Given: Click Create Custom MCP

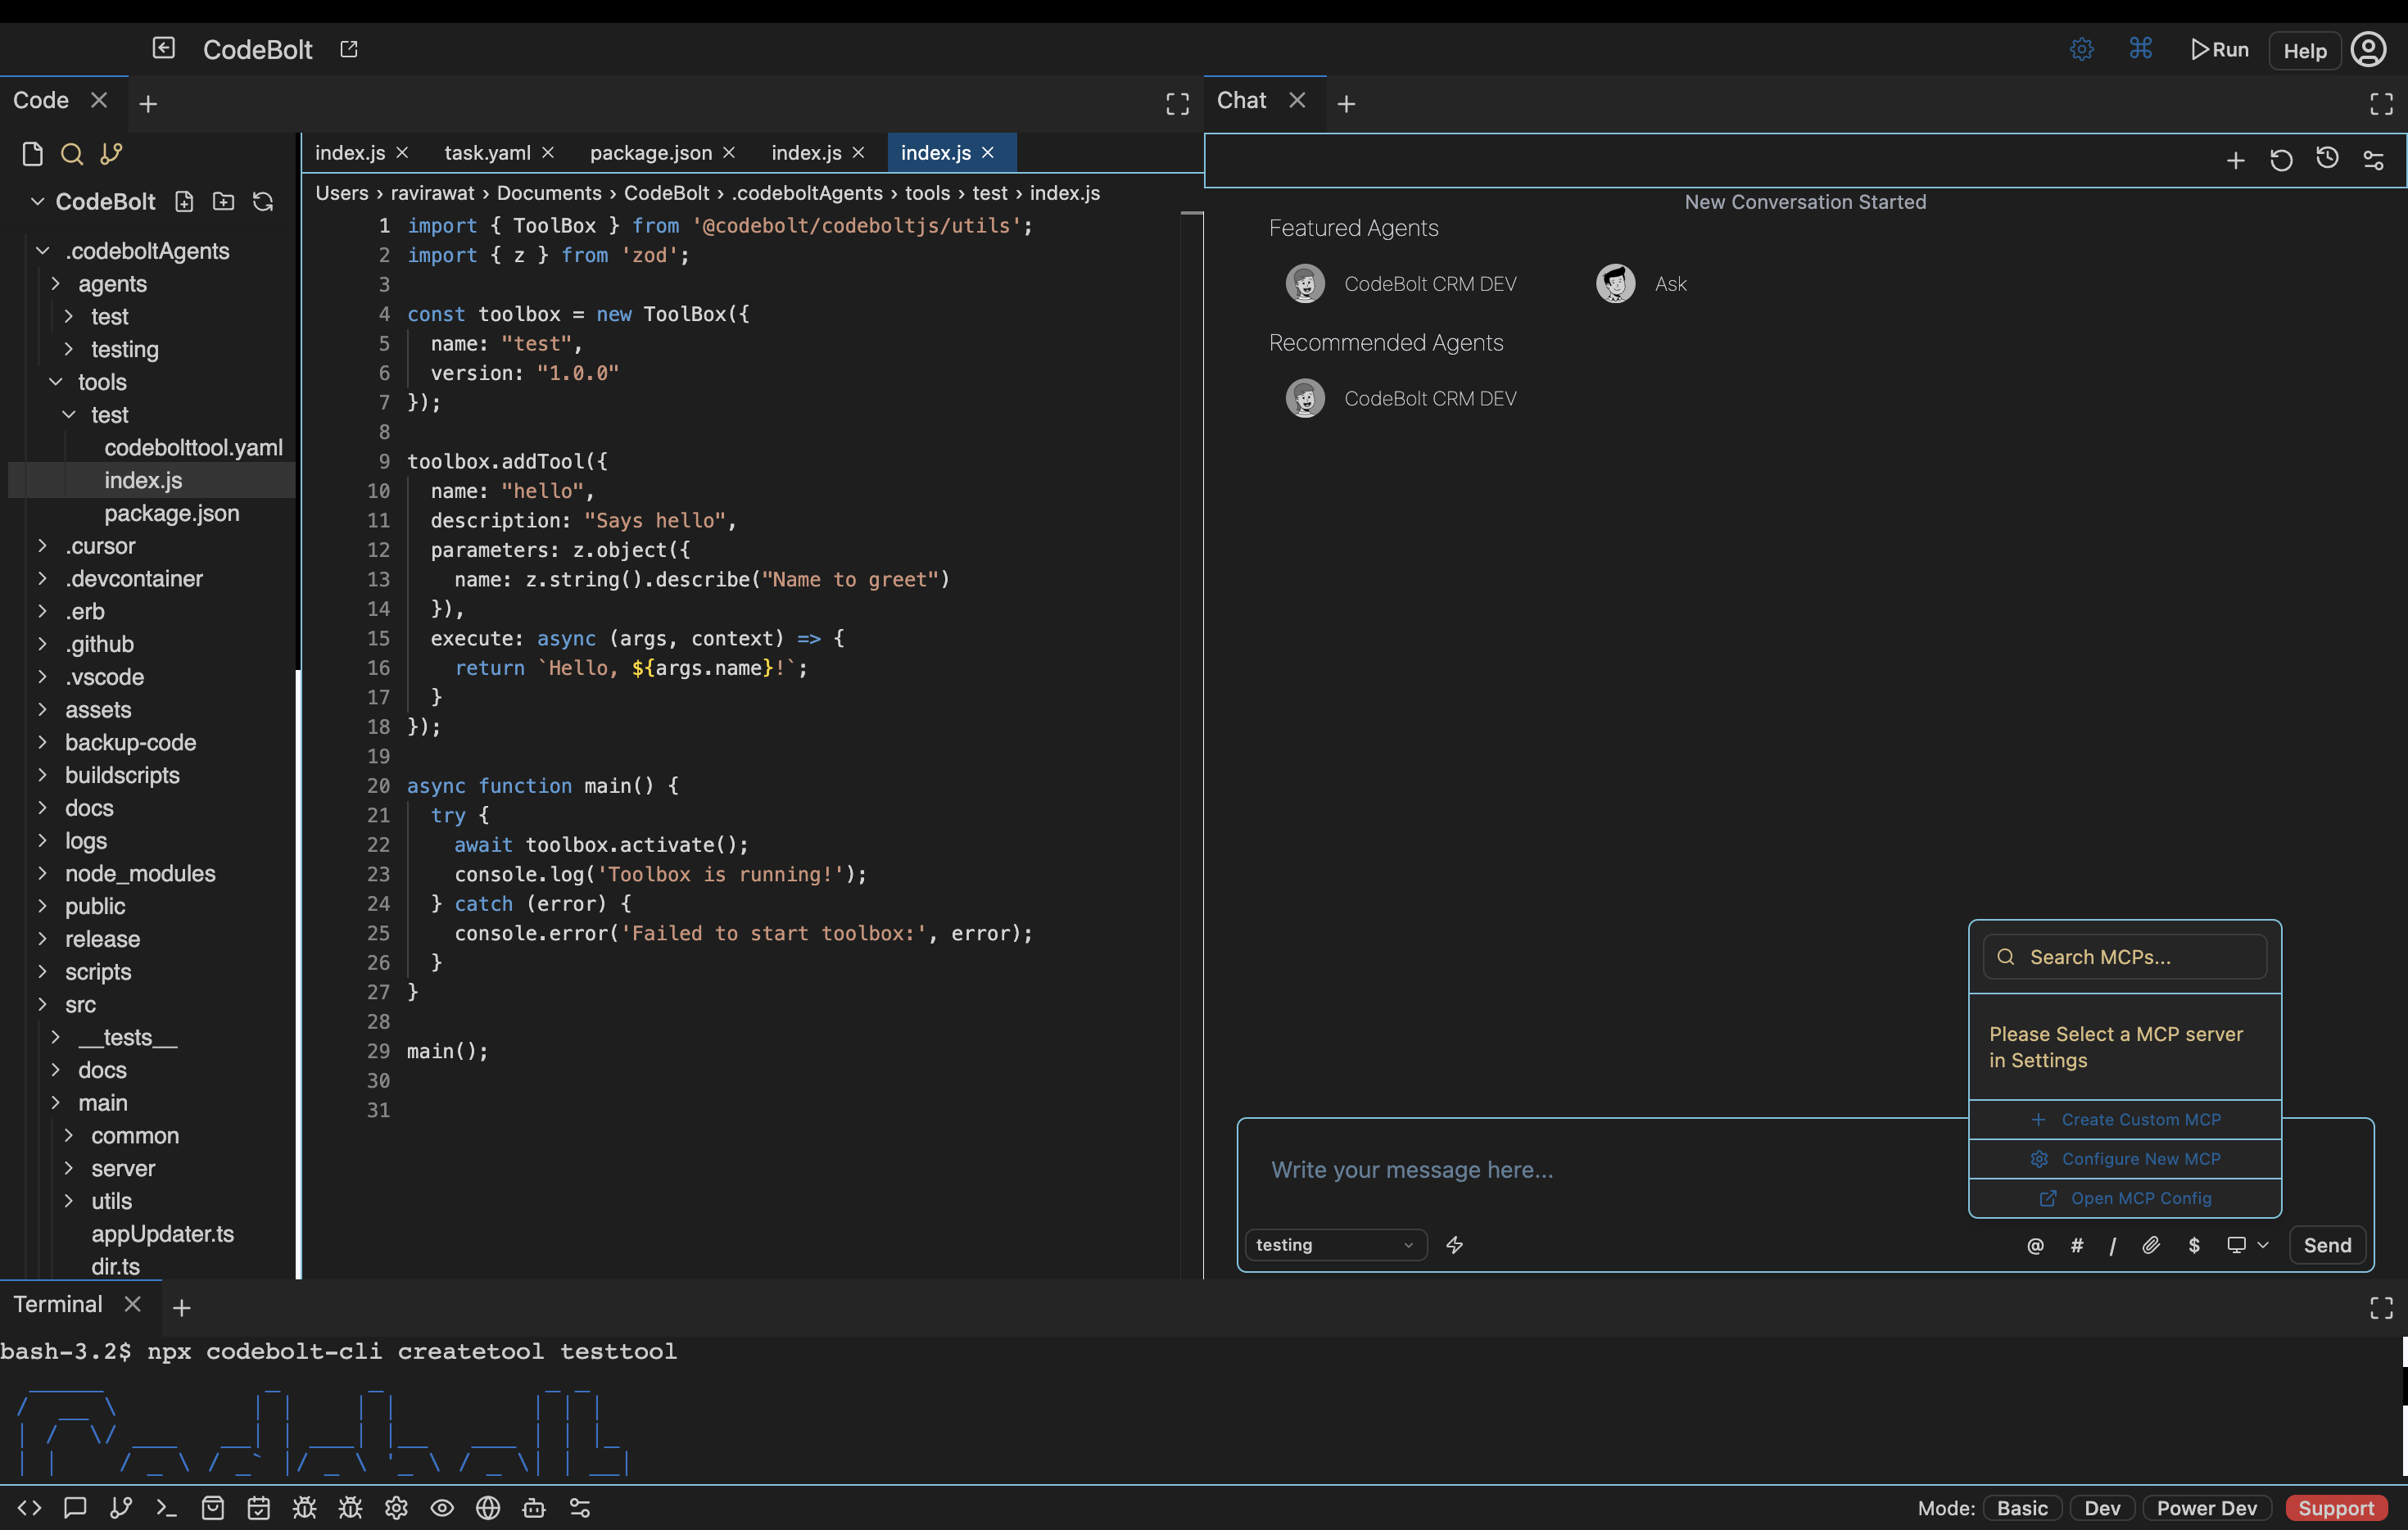Looking at the screenshot, I should click(2125, 1120).
